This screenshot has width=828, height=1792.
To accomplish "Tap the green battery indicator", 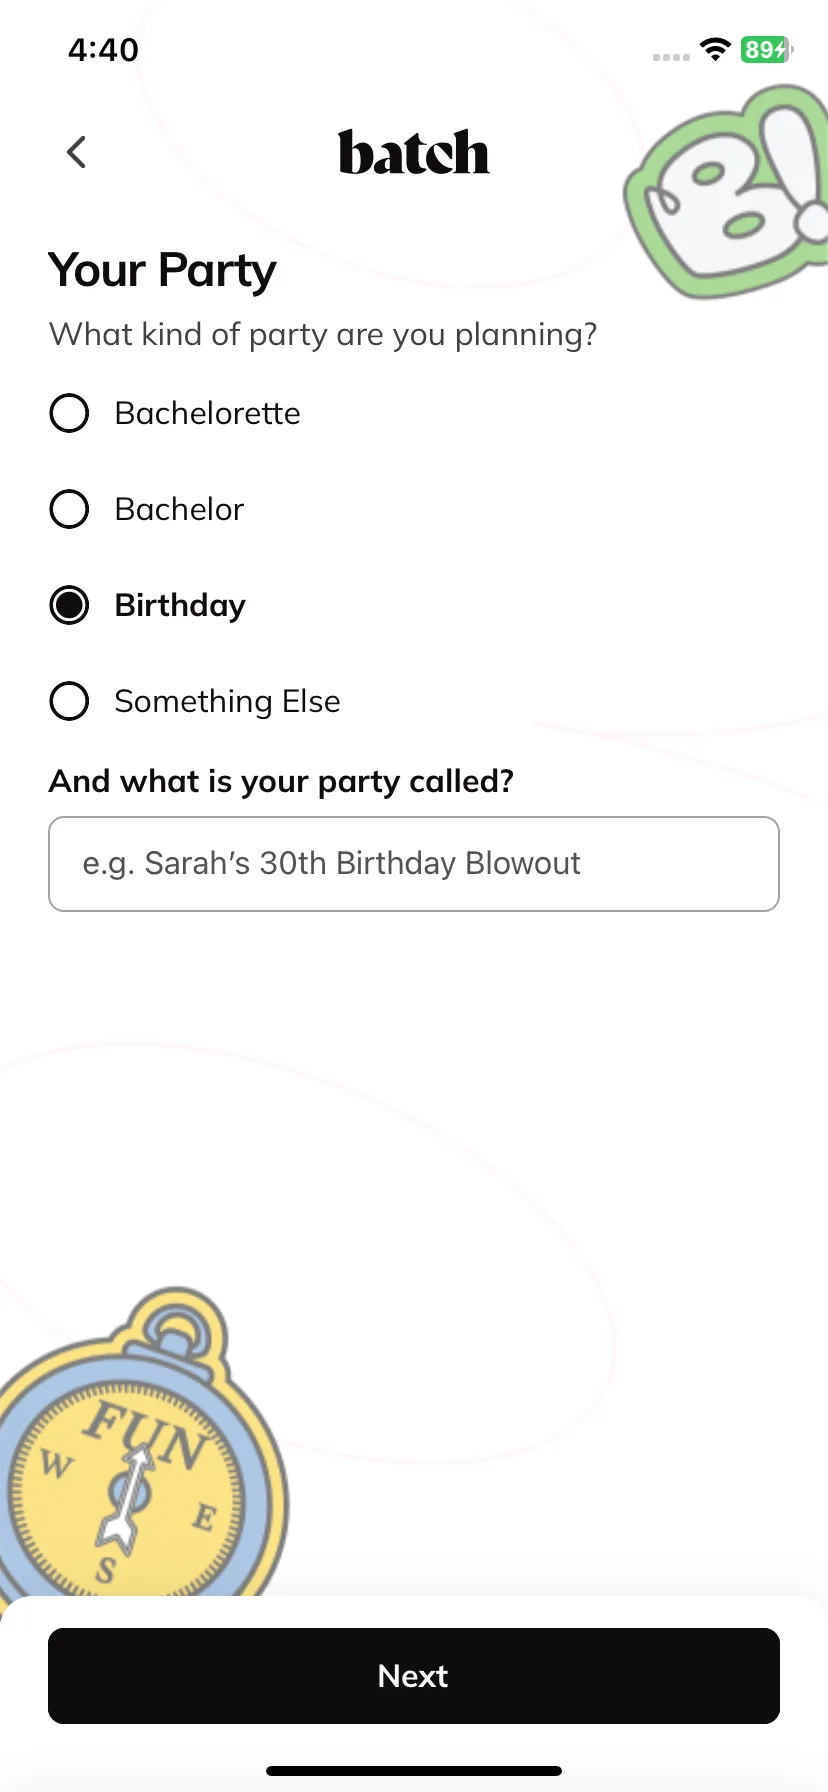I will (x=766, y=49).
